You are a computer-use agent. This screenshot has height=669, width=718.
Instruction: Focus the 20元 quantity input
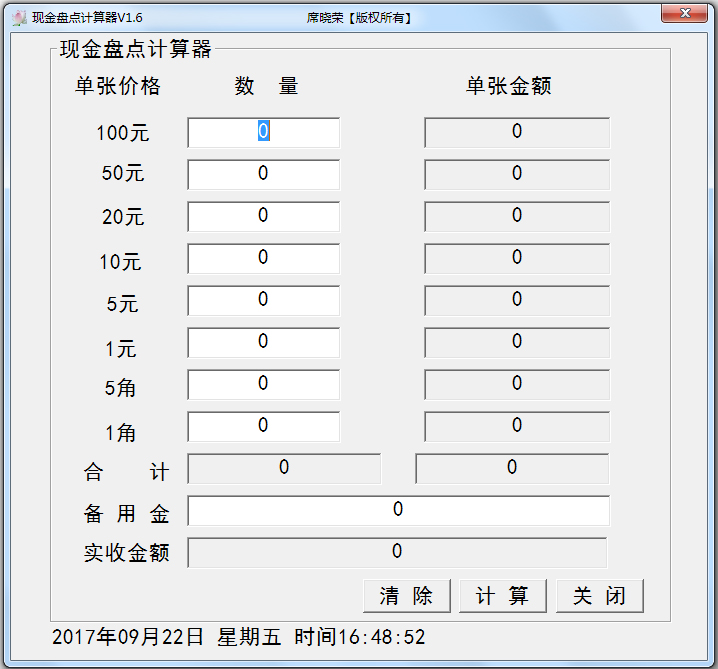pyautogui.click(x=263, y=216)
